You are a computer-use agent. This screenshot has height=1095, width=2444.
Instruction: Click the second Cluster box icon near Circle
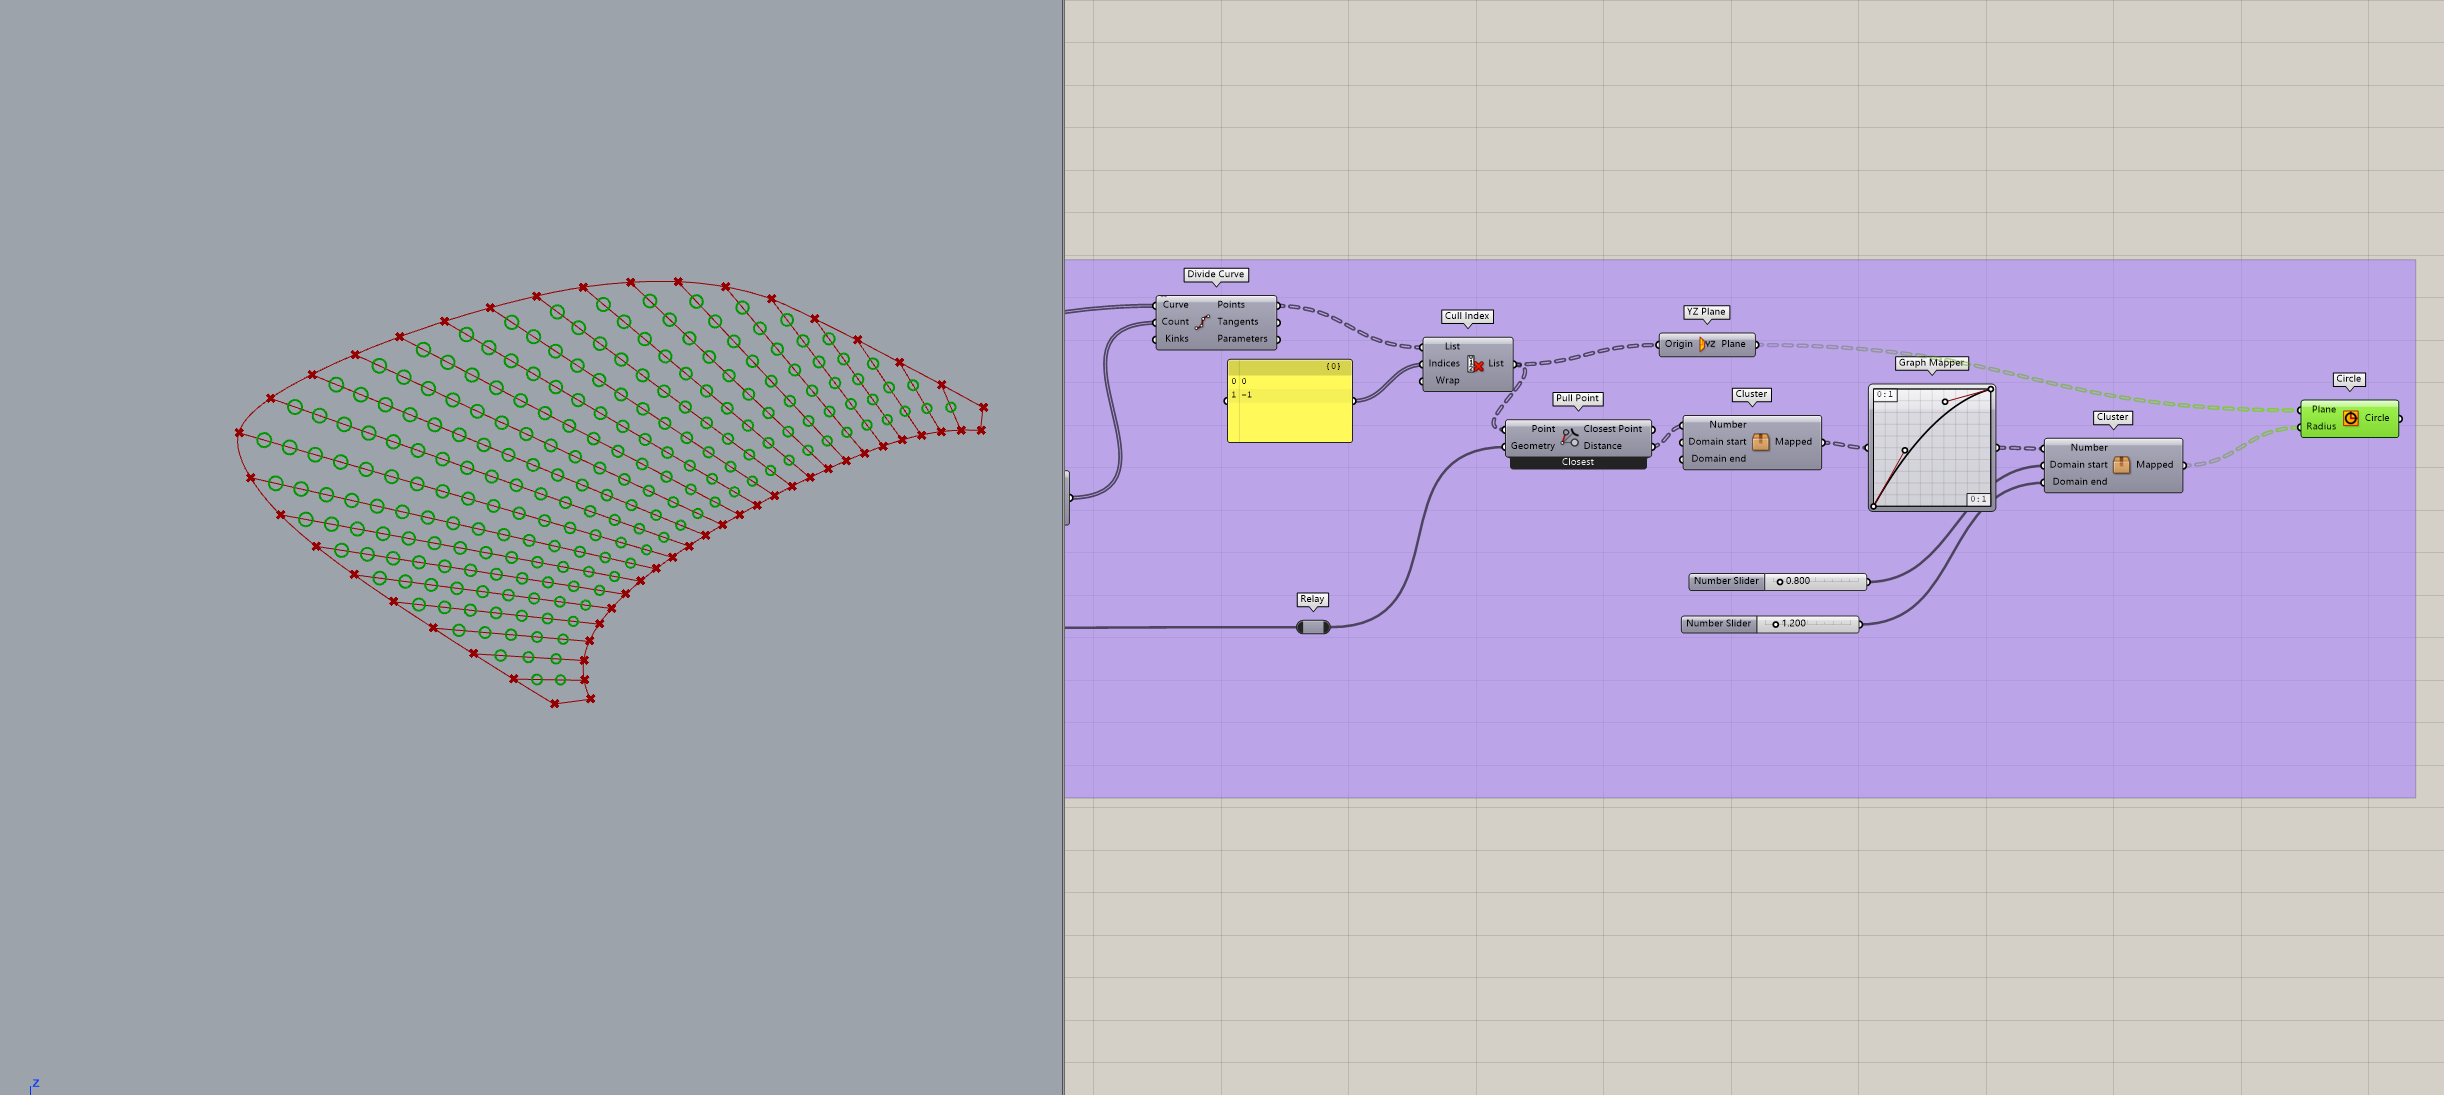[2121, 465]
